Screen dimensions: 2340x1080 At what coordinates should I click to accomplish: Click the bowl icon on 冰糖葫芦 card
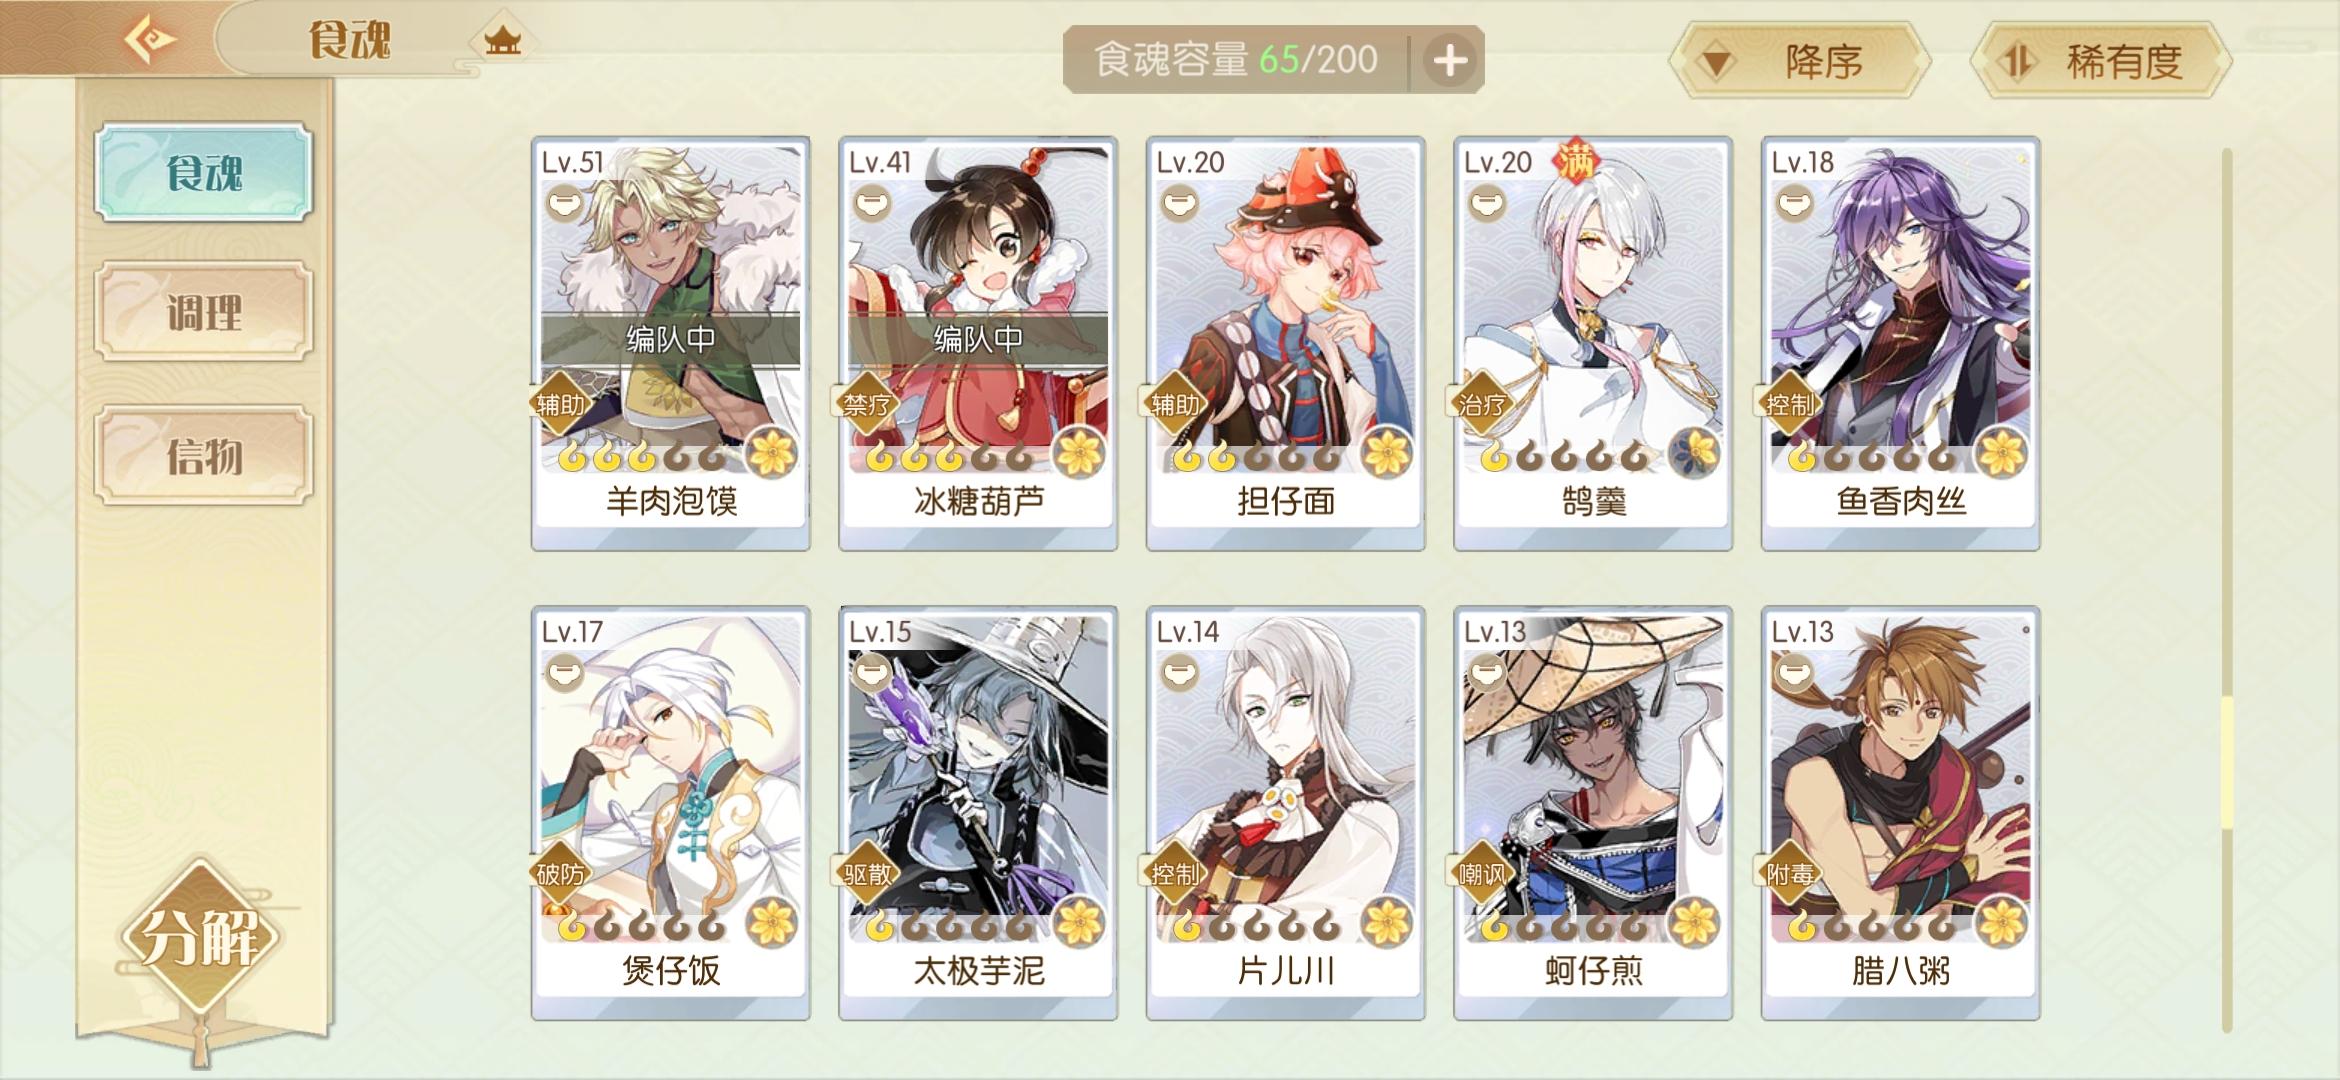873,205
